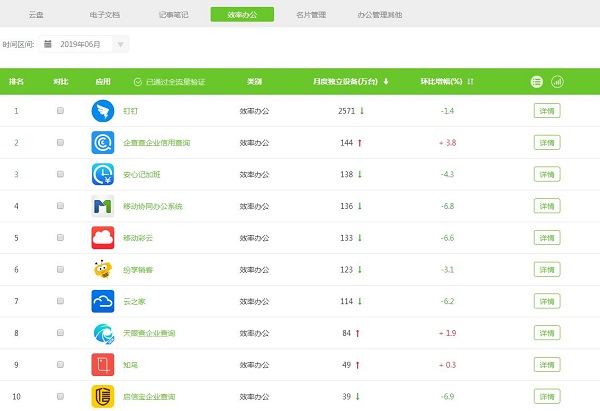The width and height of the screenshot is (600, 411).
Task: Click the 环比增幅(%) column header
Action: [441, 82]
